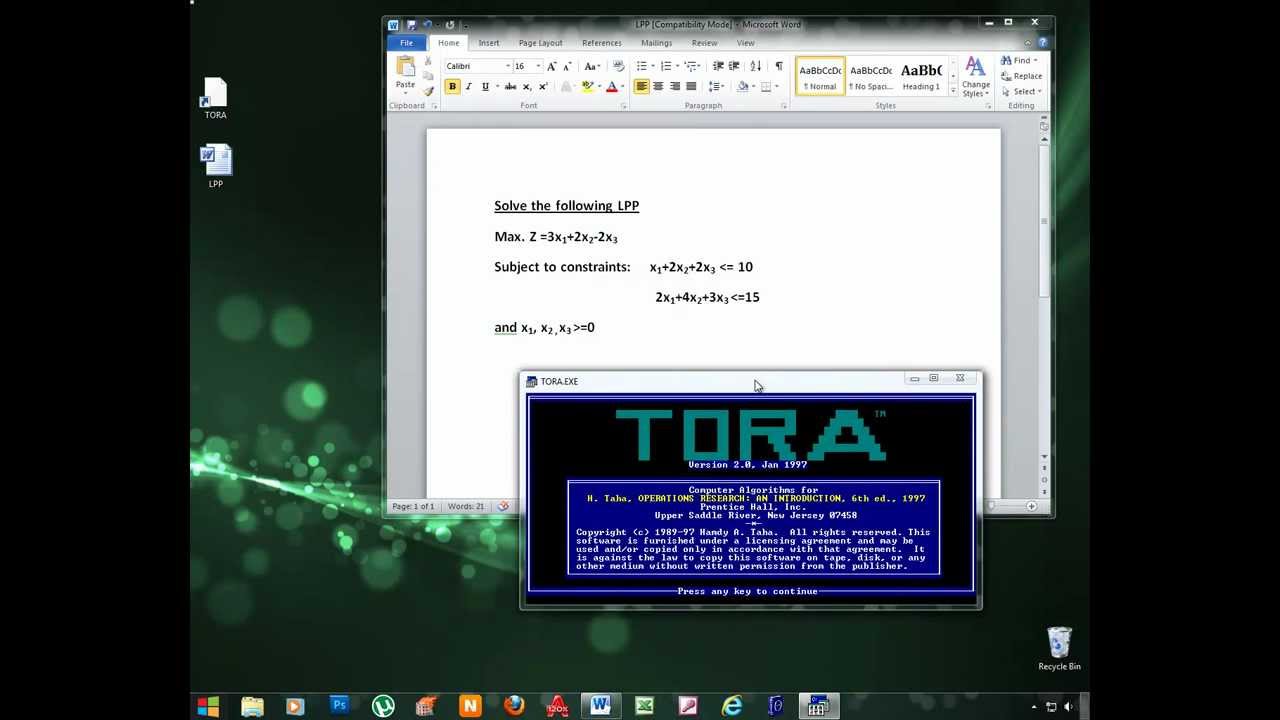Click the Shading paint bucket icon
The image size is (1280, 720).
pos(742,87)
